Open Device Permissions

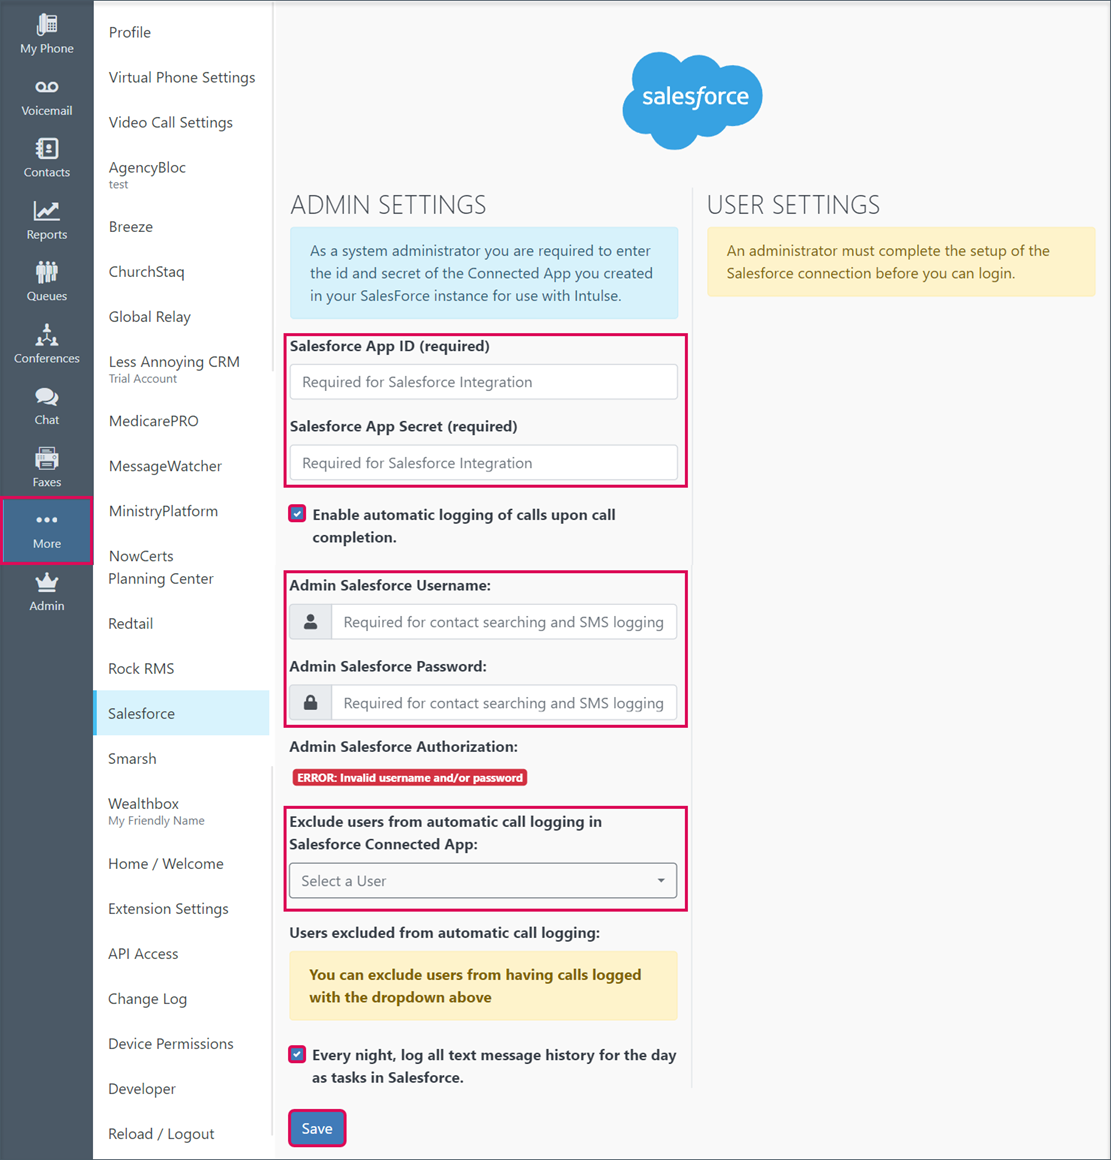tap(170, 1044)
